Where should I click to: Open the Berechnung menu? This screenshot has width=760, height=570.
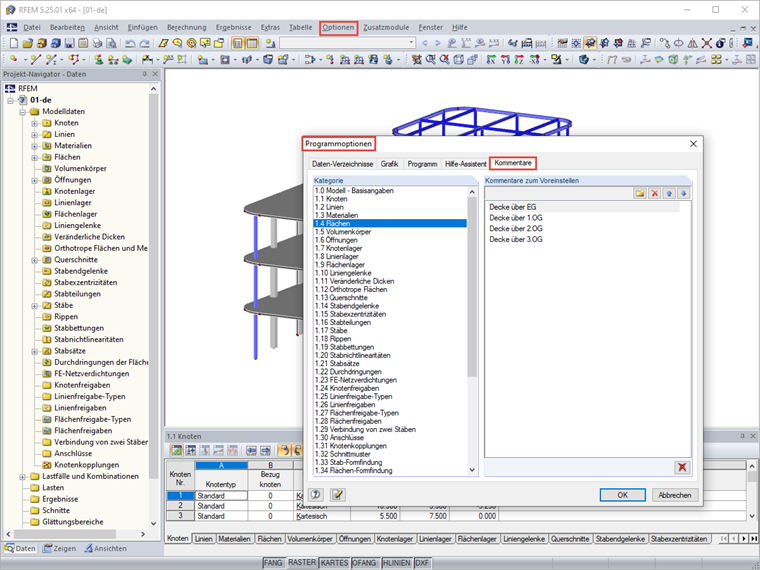pos(187,28)
